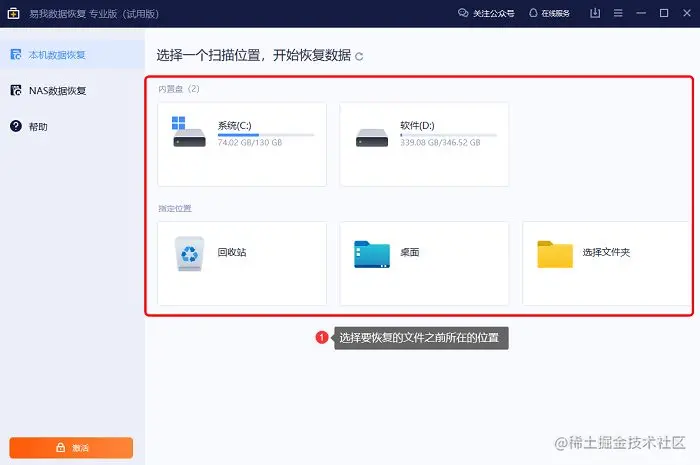The height and width of the screenshot is (465, 700).
Task: Open the hamburger menu icon
Action: [618, 13]
